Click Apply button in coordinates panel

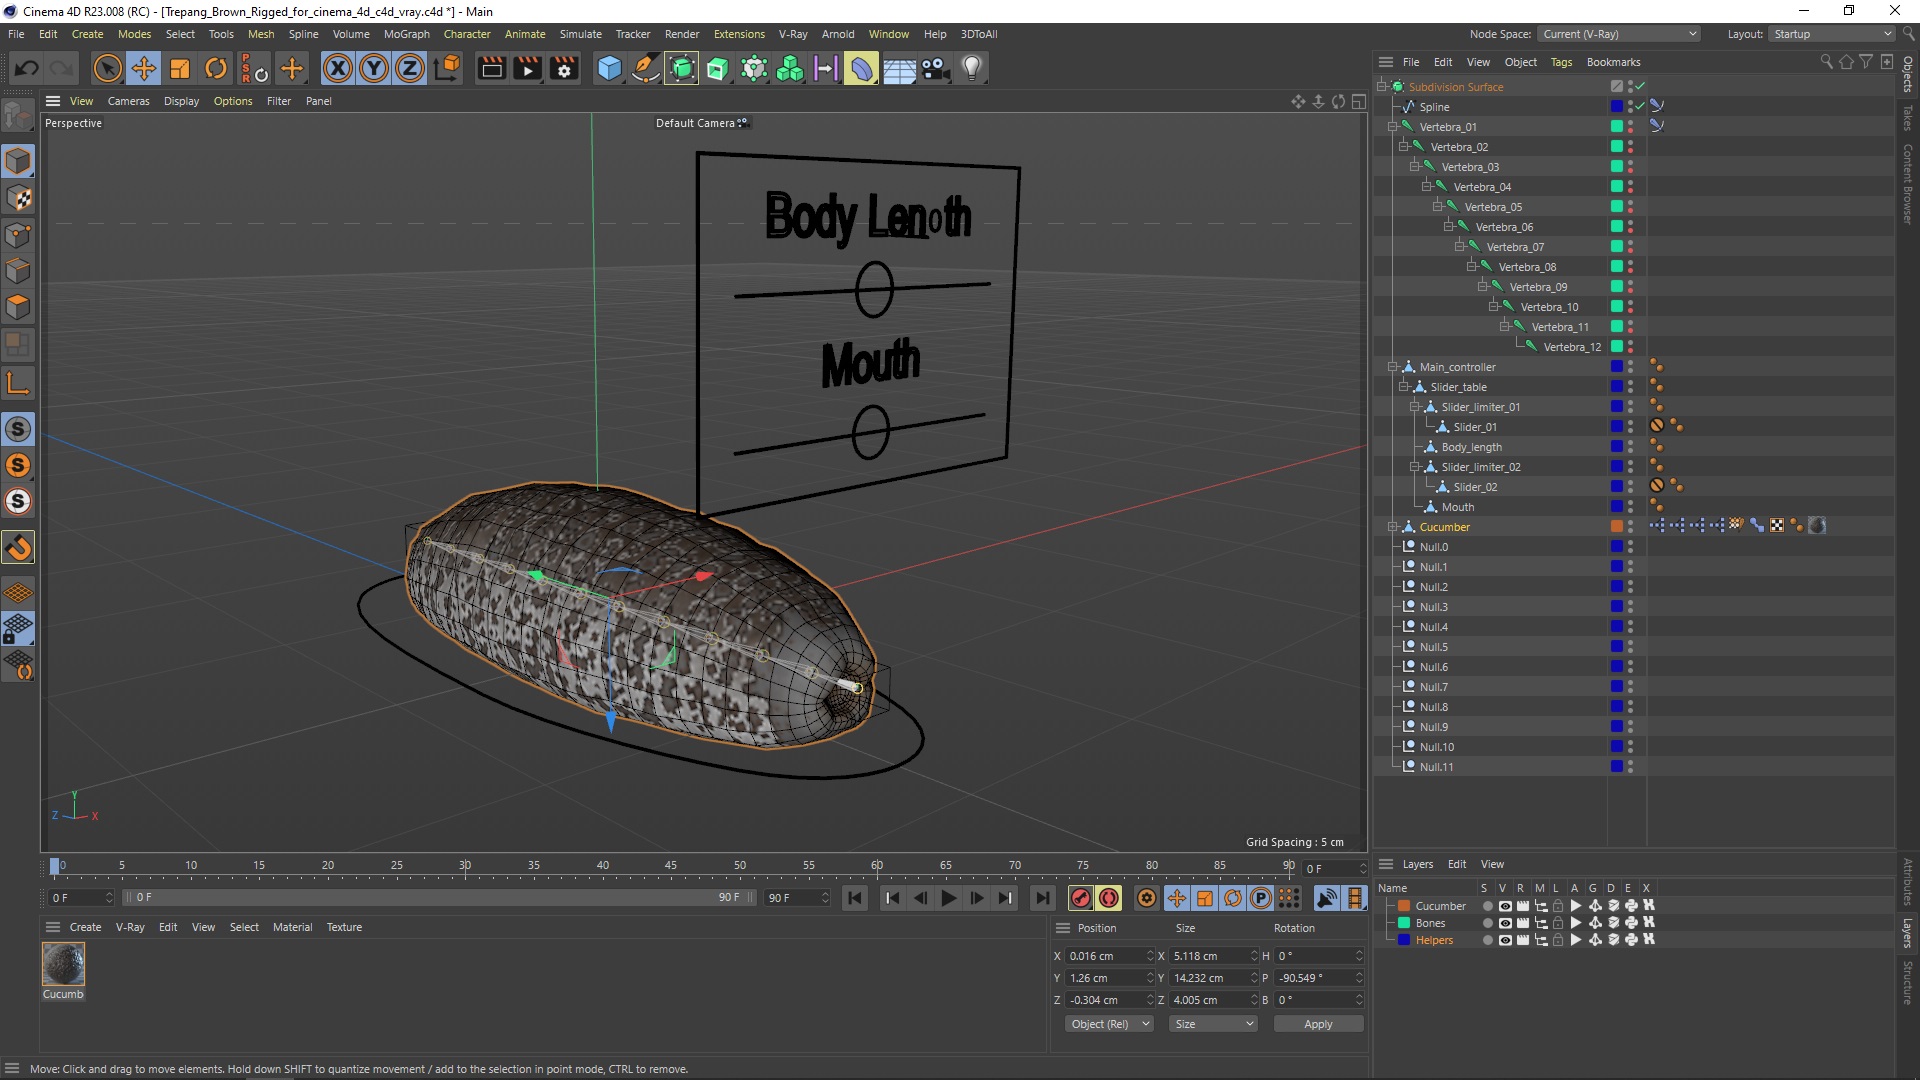[x=1317, y=1023]
